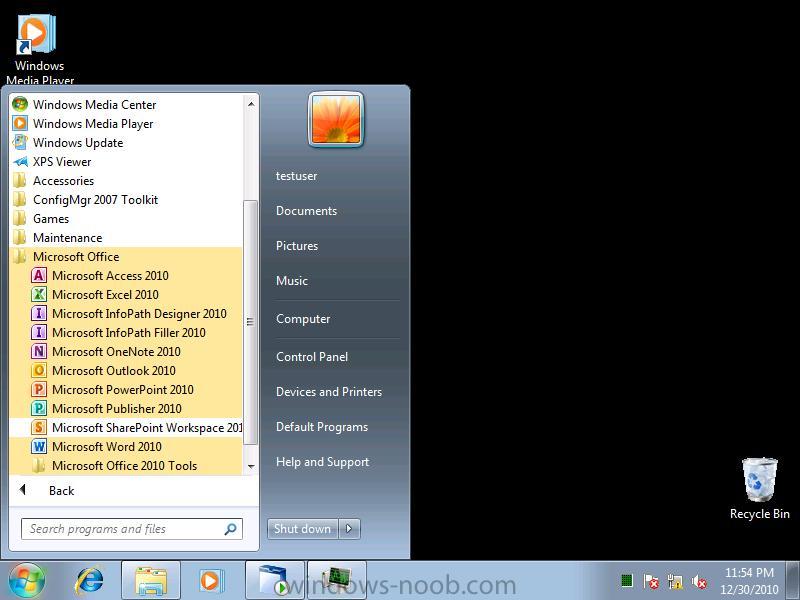Launch Microsoft Word 2010 icon

click(x=39, y=446)
